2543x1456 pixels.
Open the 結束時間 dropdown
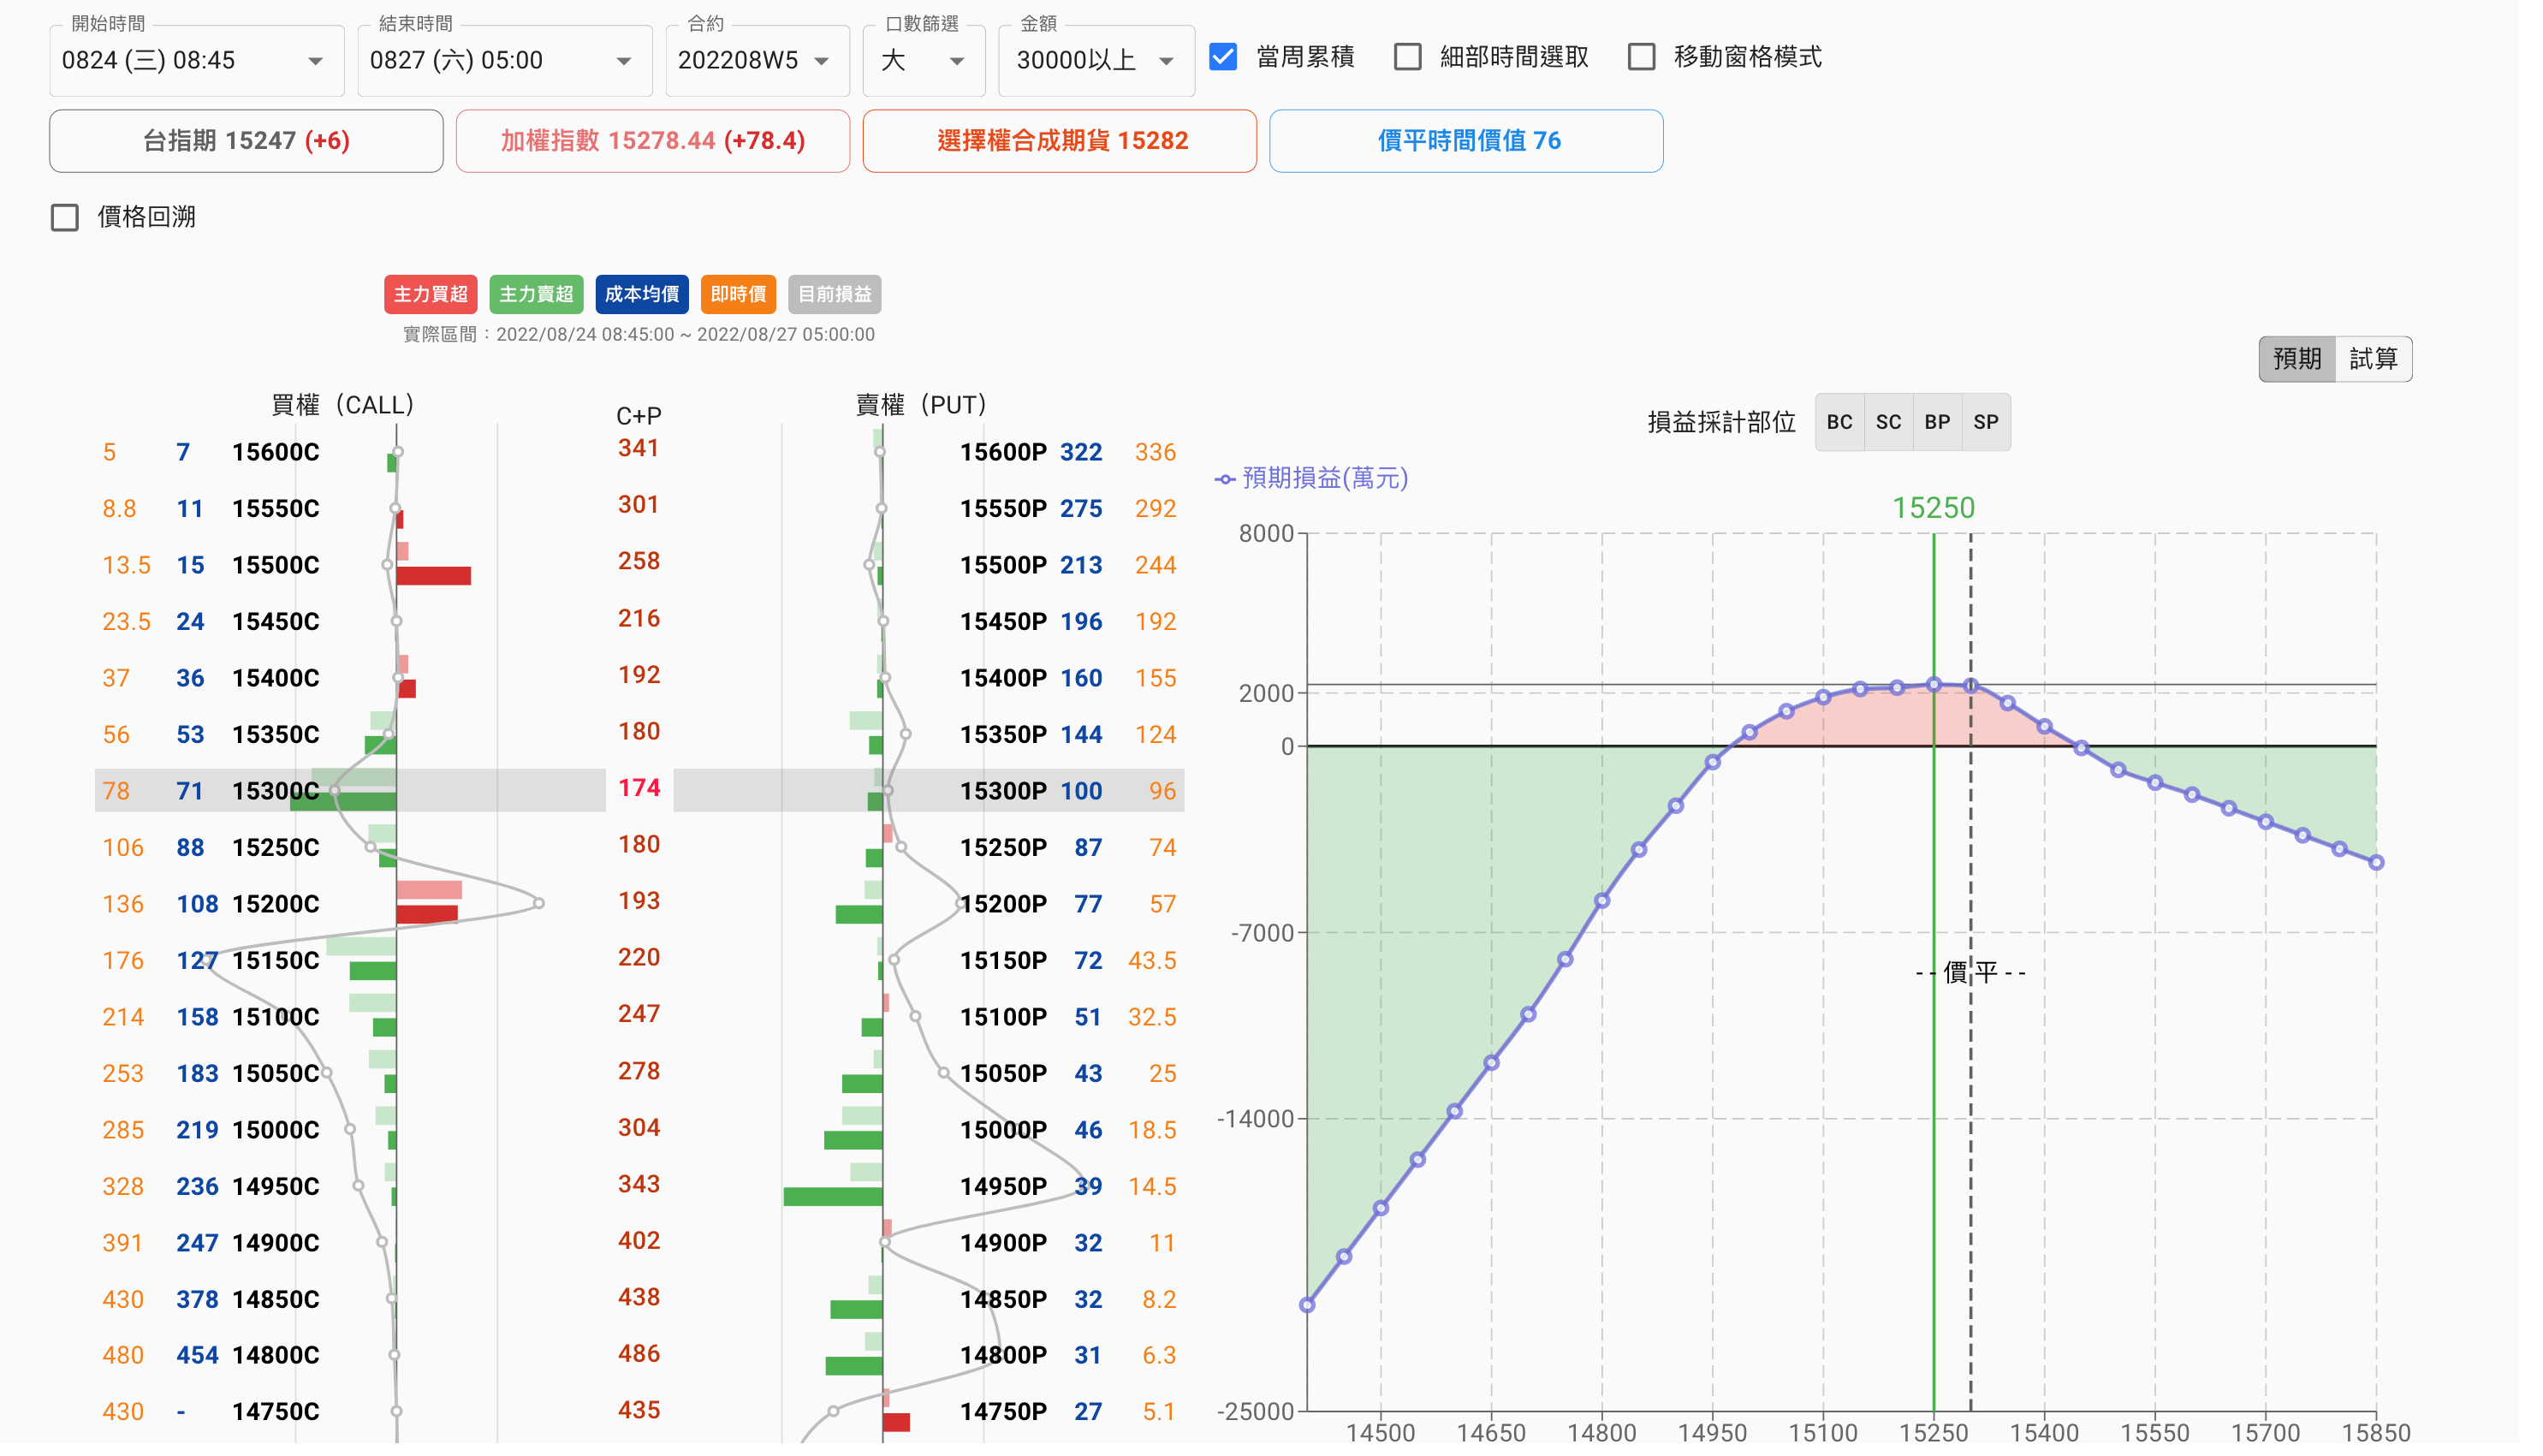coord(503,61)
